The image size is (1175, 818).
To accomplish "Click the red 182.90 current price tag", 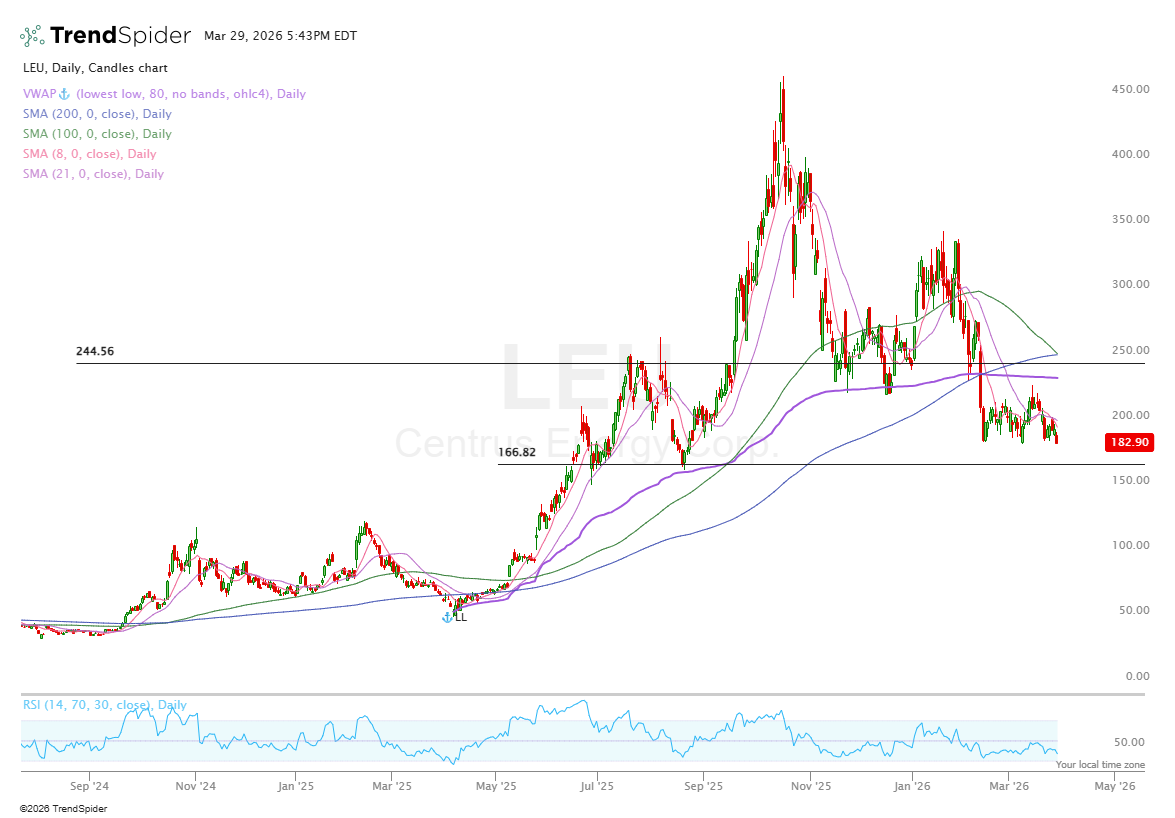I will coord(1129,442).
